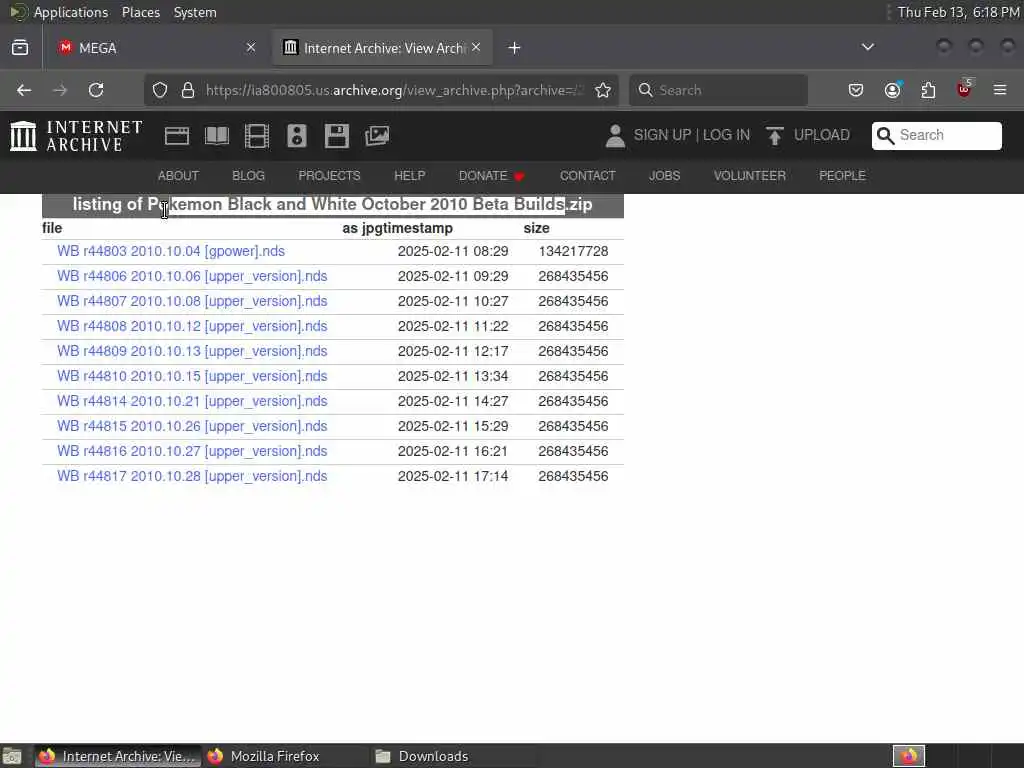Screen dimensions: 1024x768
Task: Open the Firefox account icon
Action: click(x=893, y=90)
